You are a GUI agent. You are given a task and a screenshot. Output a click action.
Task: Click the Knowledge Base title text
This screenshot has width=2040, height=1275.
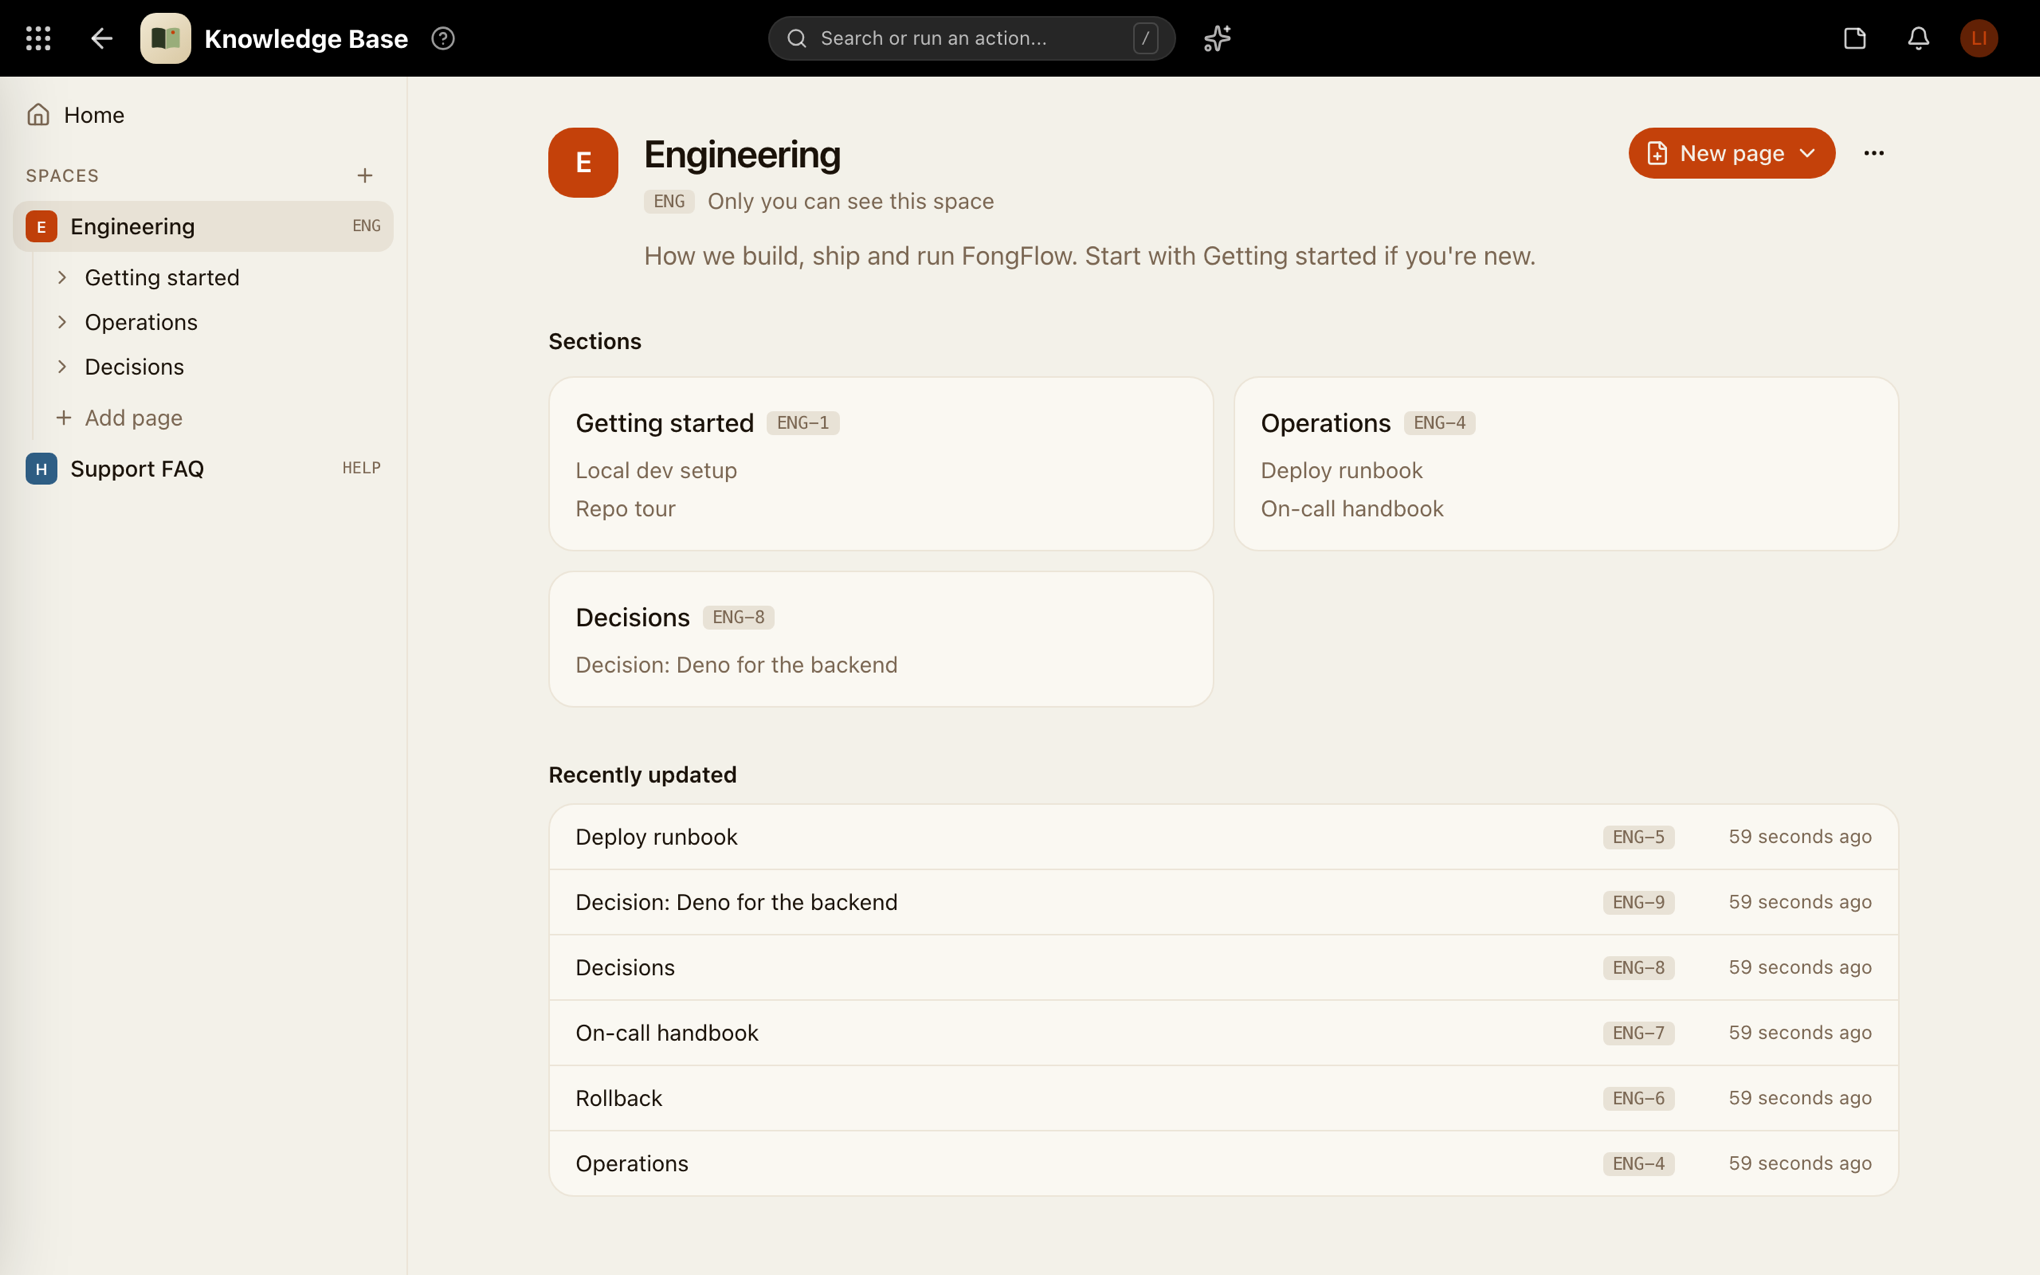click(x=306, y=38)
